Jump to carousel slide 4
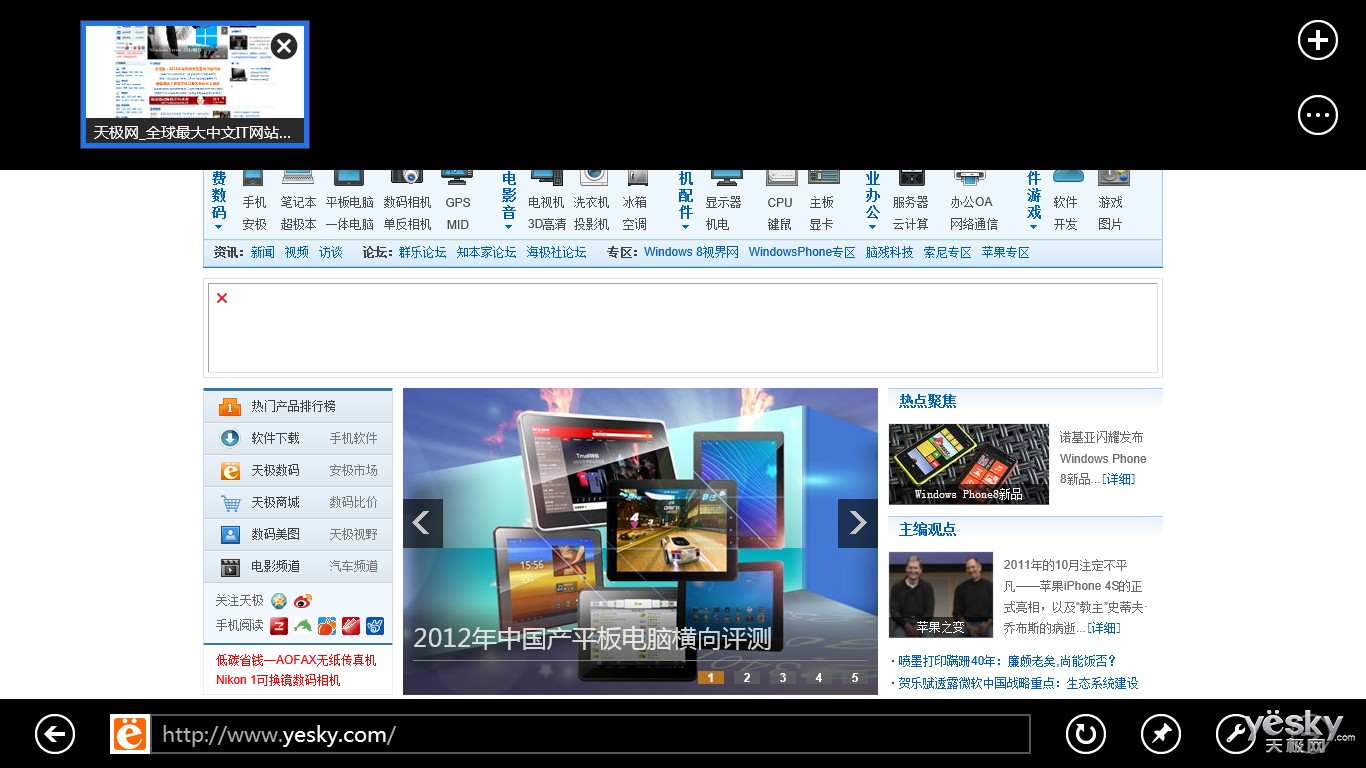1366x768 pixels. (818, 678)
